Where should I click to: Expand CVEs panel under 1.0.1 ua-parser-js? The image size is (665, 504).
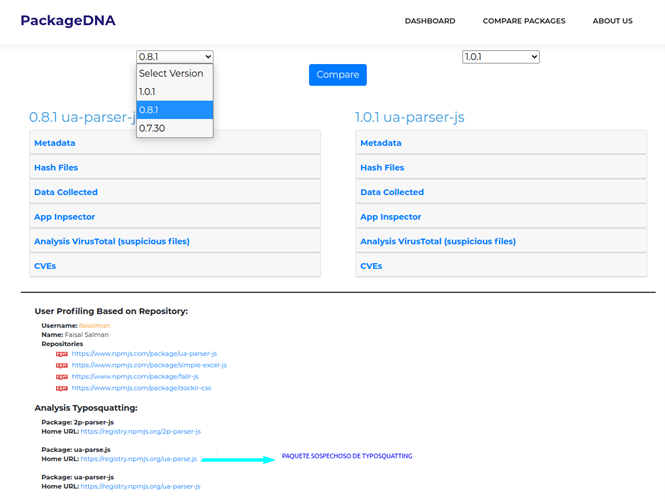pos(371,266)
